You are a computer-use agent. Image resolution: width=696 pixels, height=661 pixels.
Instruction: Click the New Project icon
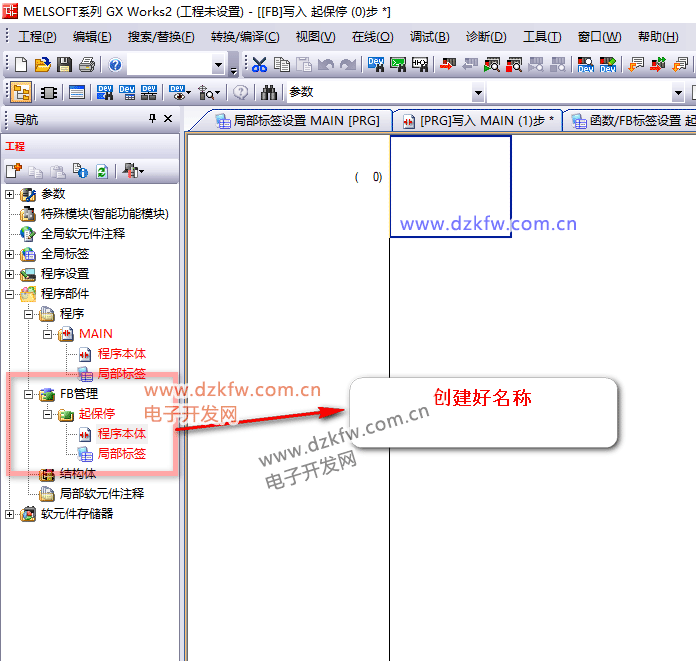click(21, 65)
